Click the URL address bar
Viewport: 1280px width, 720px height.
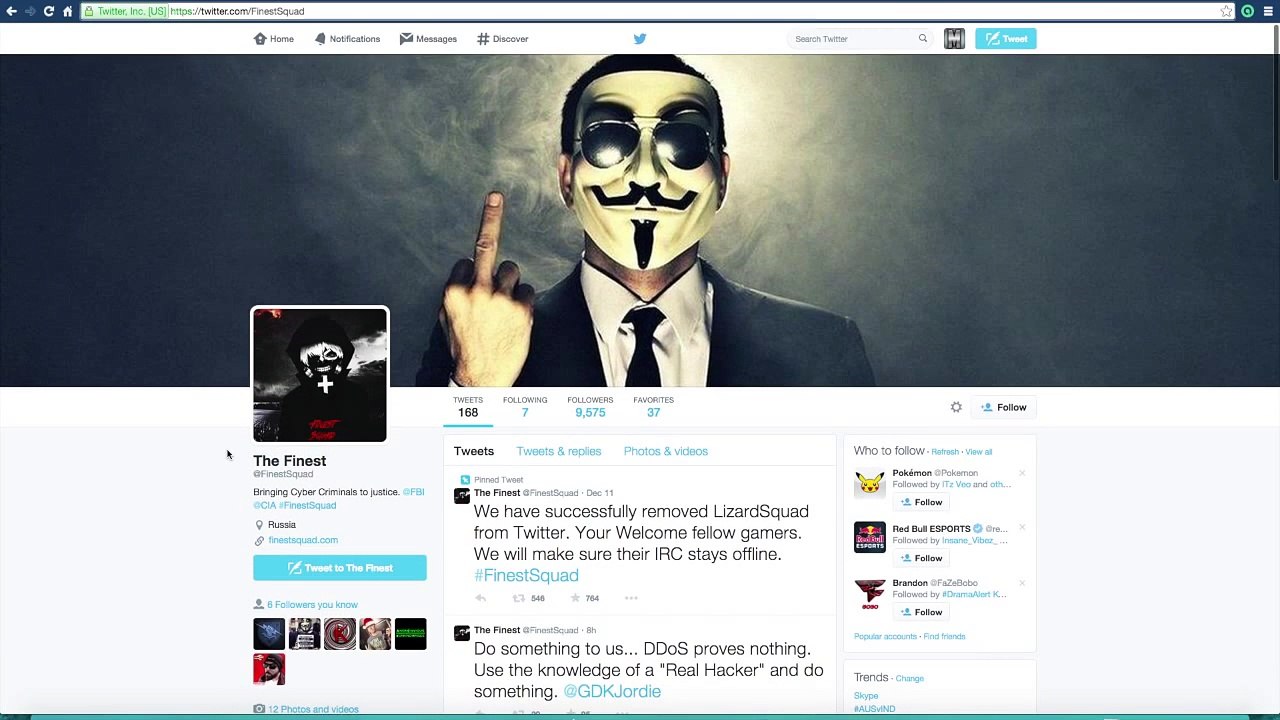(x=658, y=11)
